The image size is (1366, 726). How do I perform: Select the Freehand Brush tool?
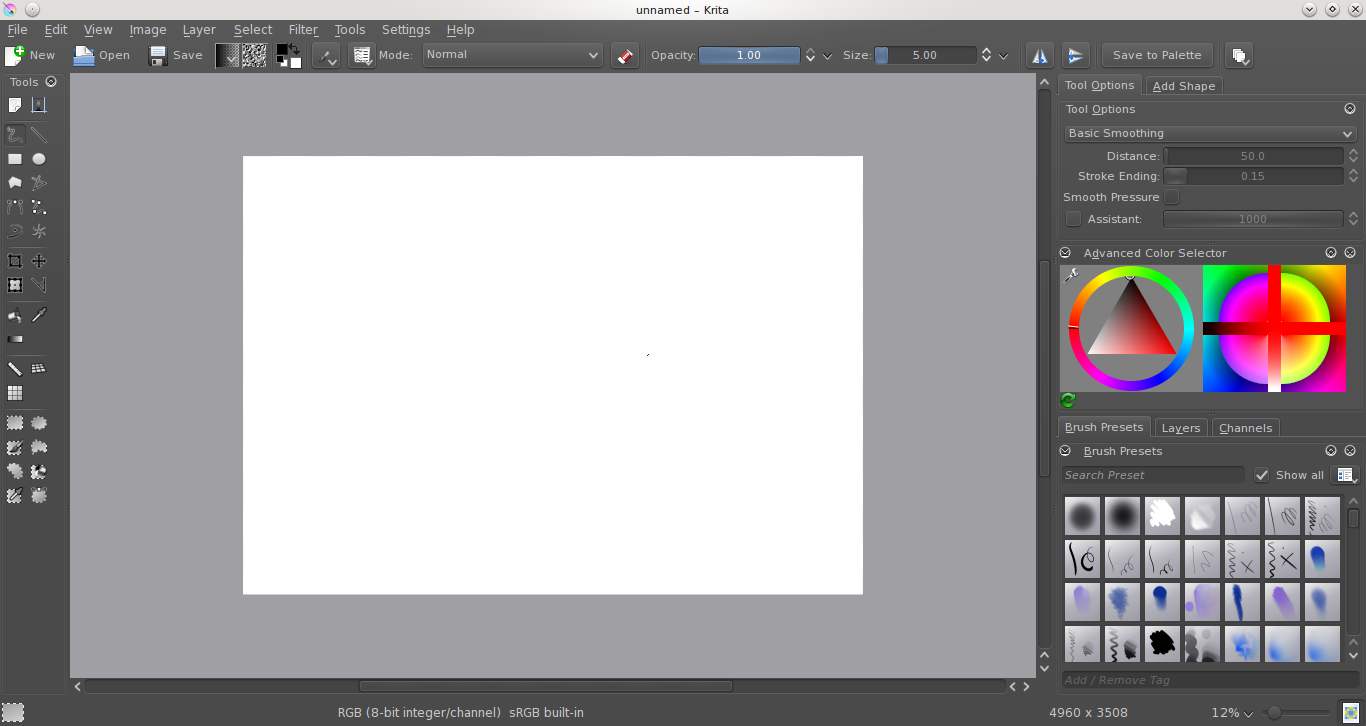pos(14,134)
